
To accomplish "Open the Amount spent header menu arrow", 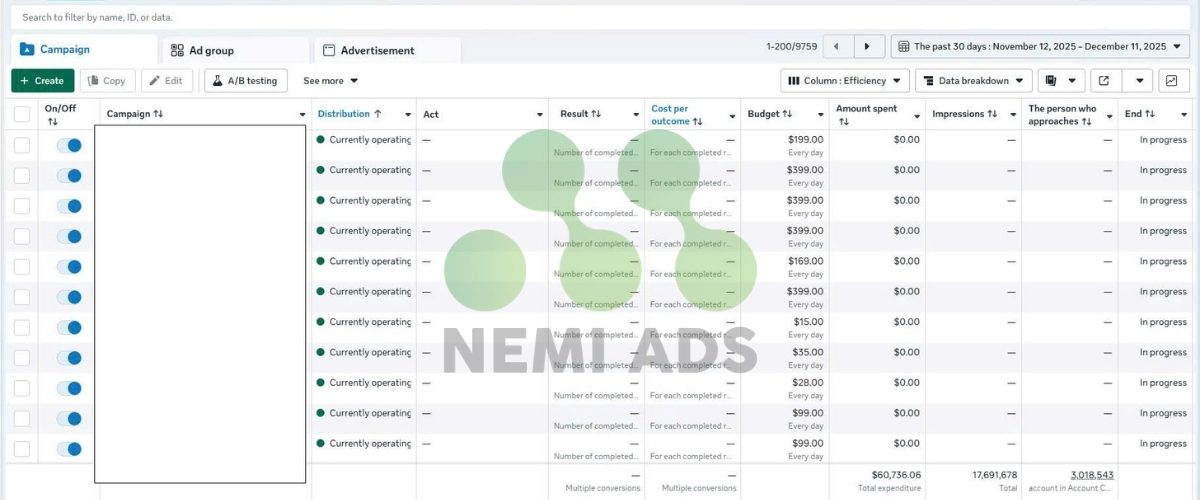I will [x=916, y=115].
